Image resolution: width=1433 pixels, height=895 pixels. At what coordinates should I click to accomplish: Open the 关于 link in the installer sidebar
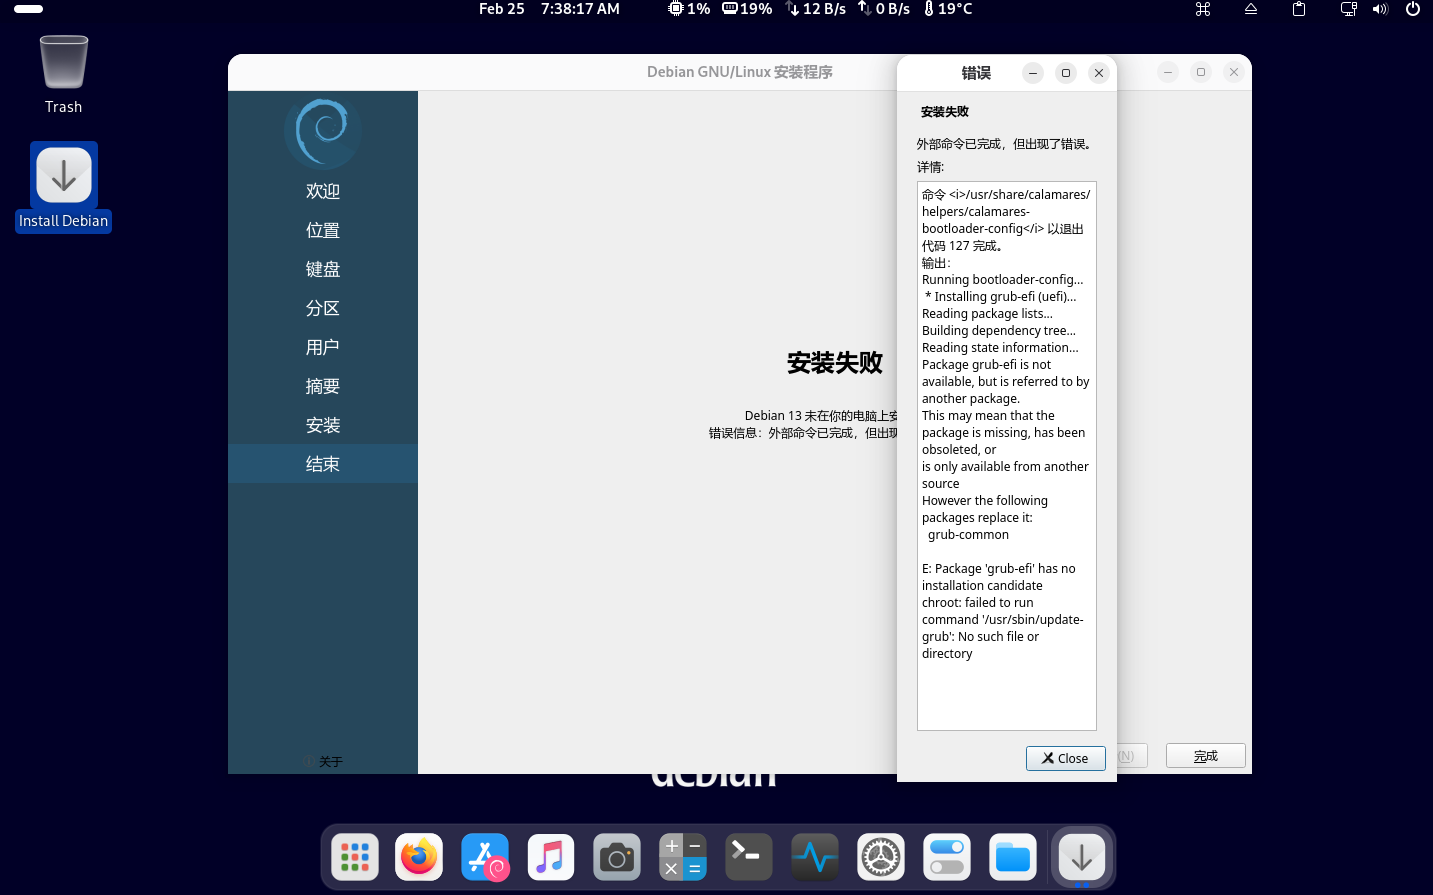point(323,762)
